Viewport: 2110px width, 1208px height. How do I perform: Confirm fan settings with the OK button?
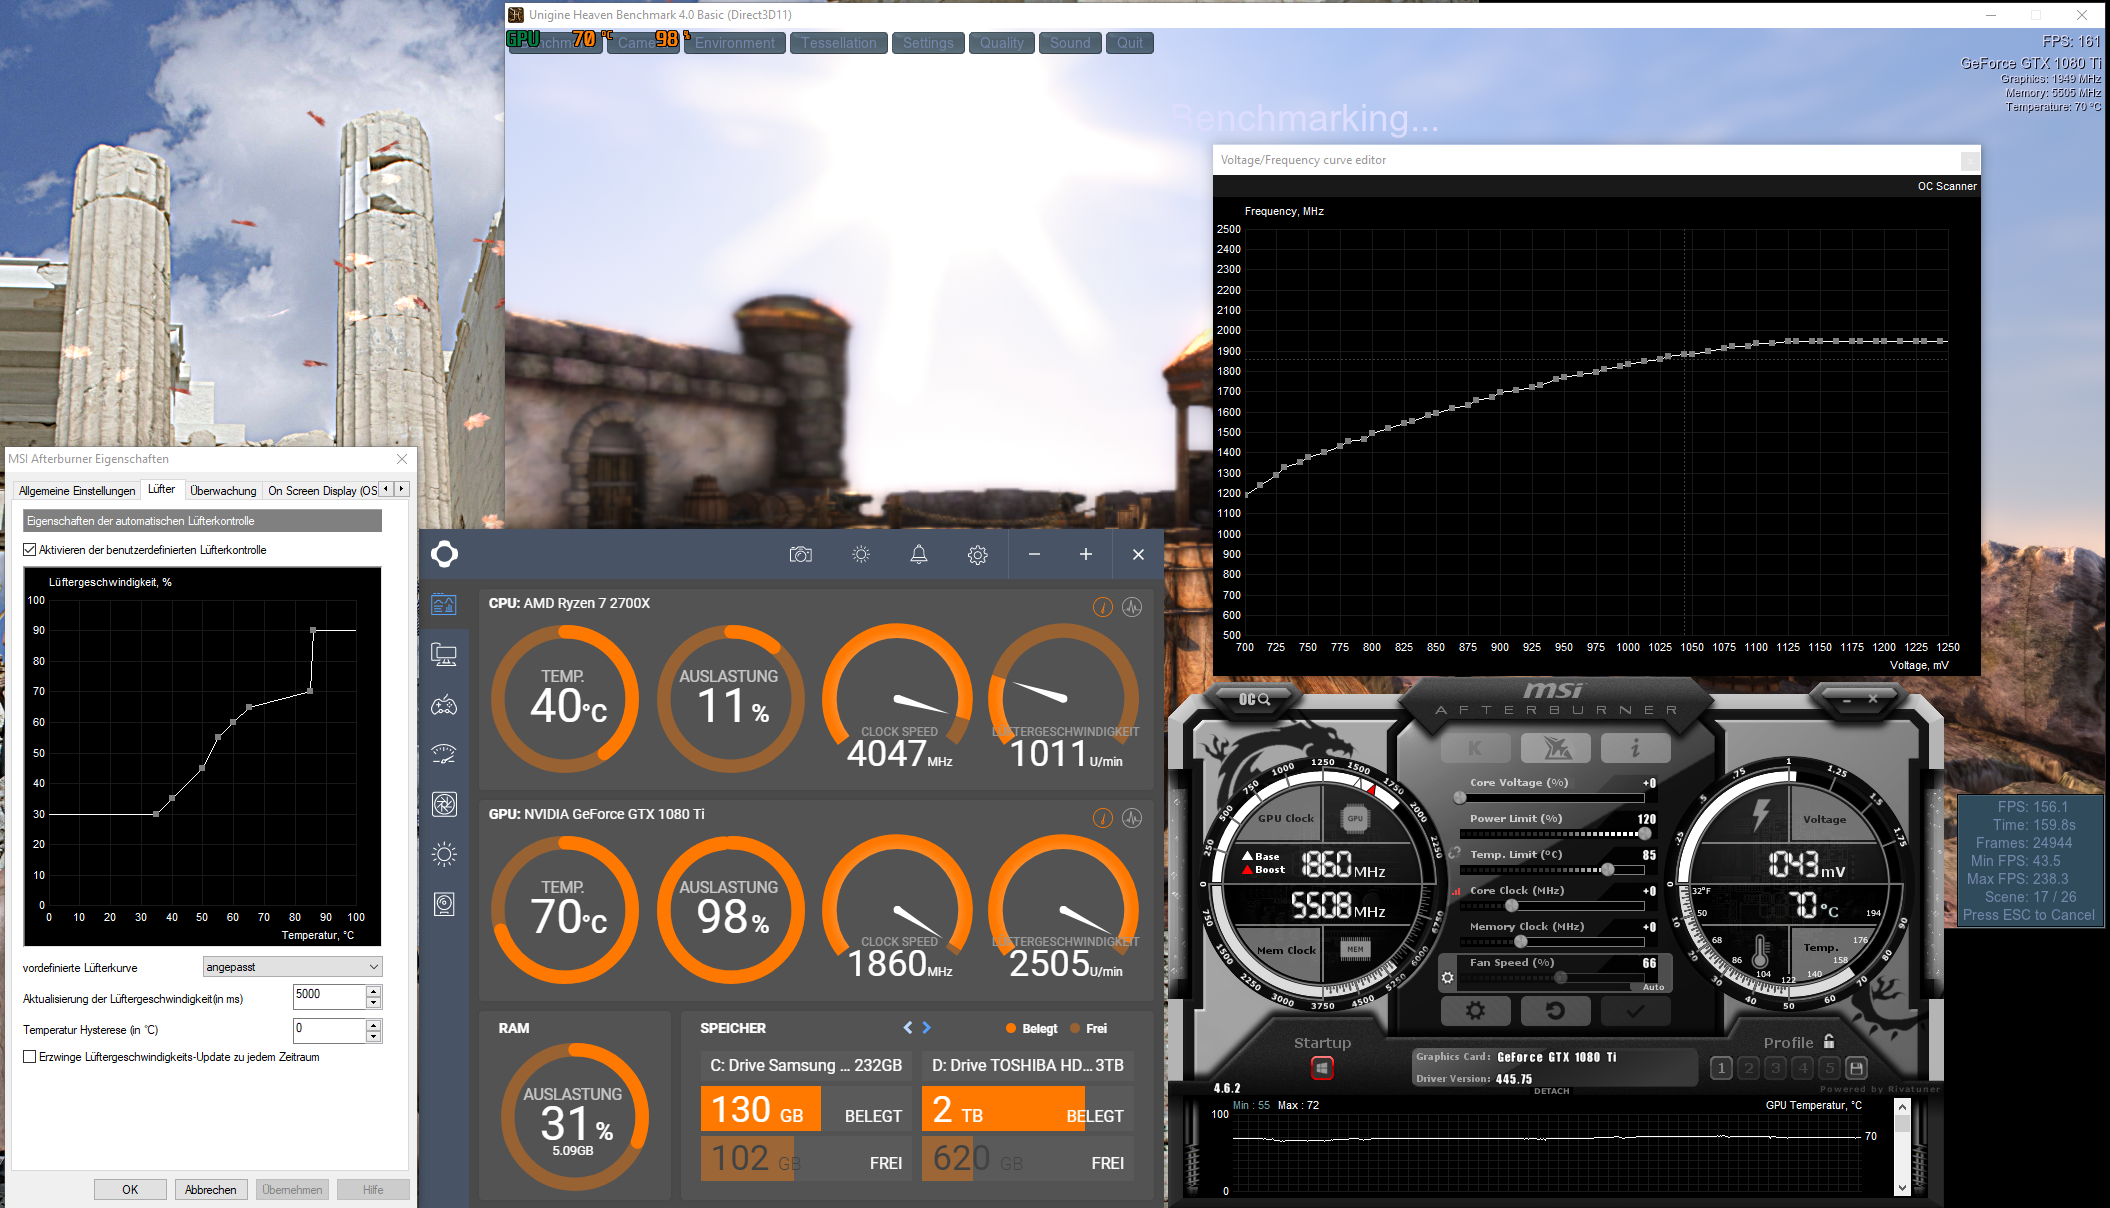129,1189
